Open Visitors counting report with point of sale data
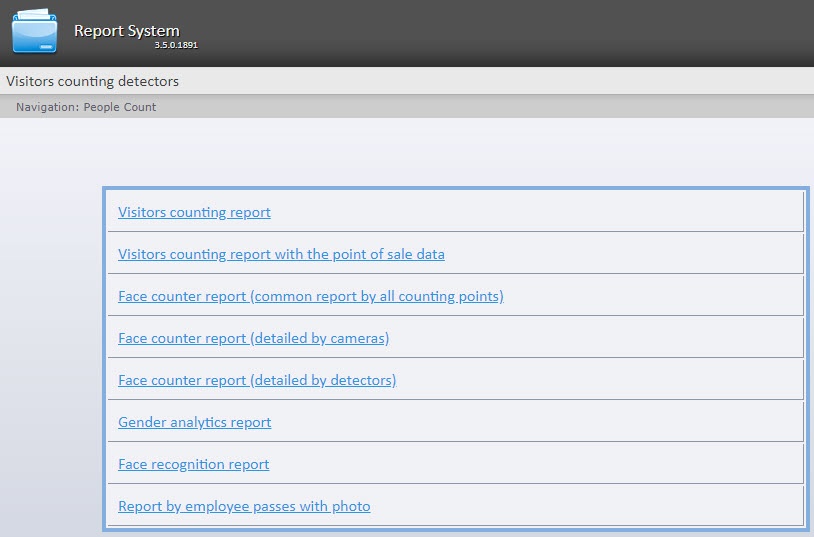This screenshot has height=537, width=814. pos(281,254)
